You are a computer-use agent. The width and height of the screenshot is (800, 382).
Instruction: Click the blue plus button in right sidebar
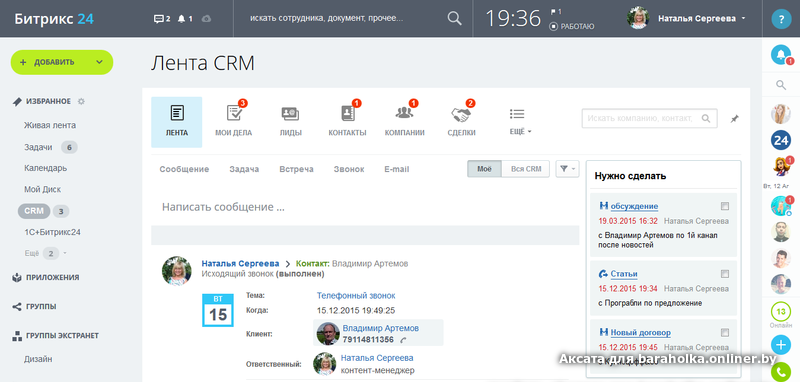click(x=781, y=345)
